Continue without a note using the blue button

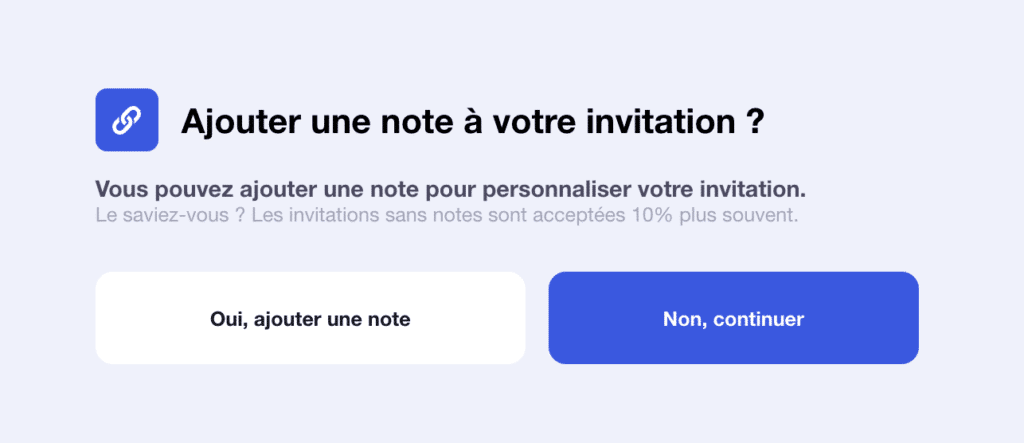[x=733, y=318]
